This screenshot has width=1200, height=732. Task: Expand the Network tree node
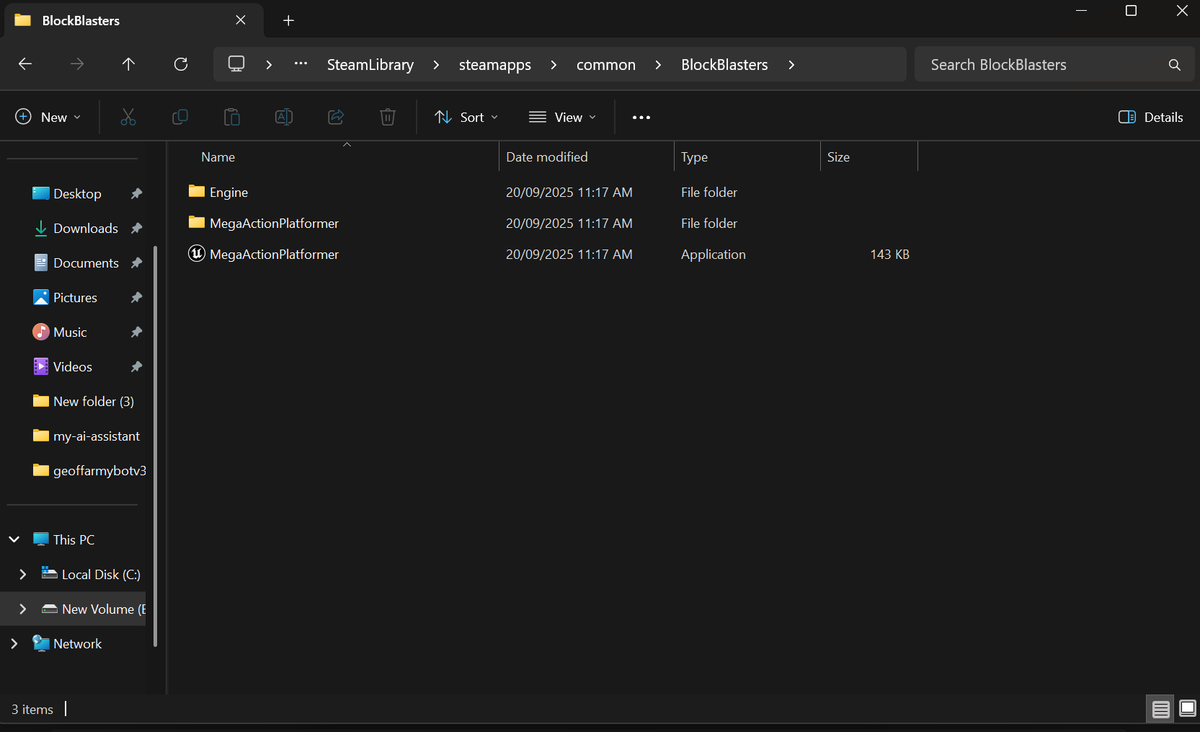coord(14,644)
